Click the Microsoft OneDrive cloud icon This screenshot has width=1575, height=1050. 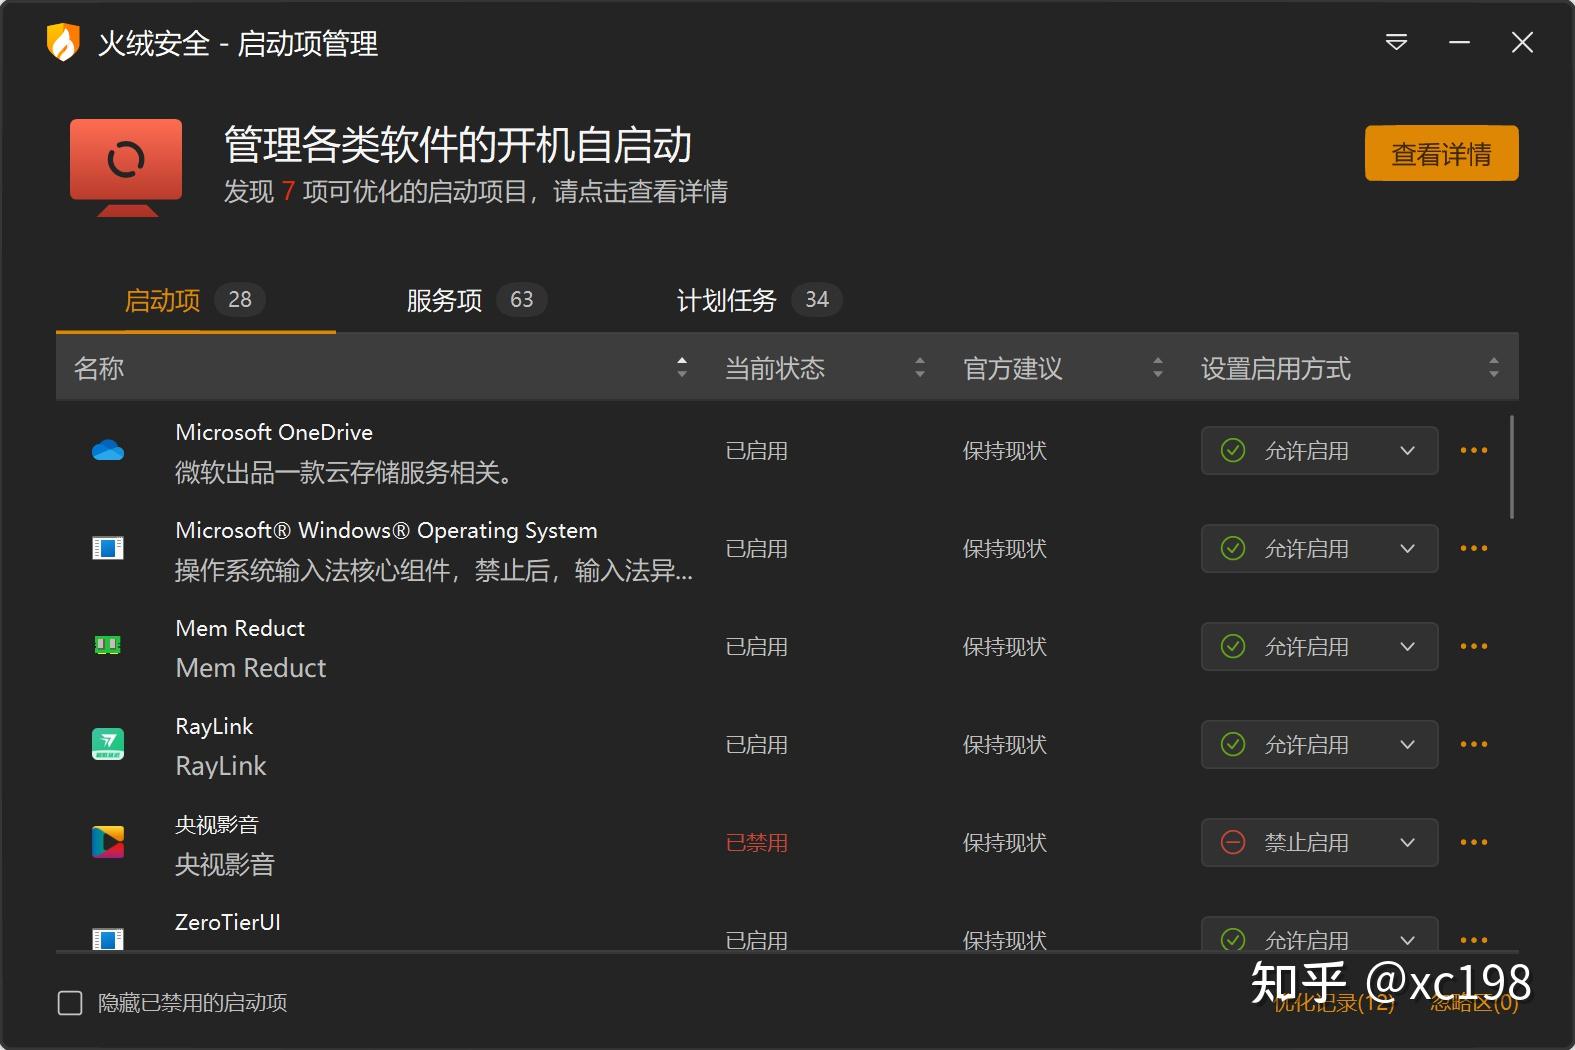point(108,451)
